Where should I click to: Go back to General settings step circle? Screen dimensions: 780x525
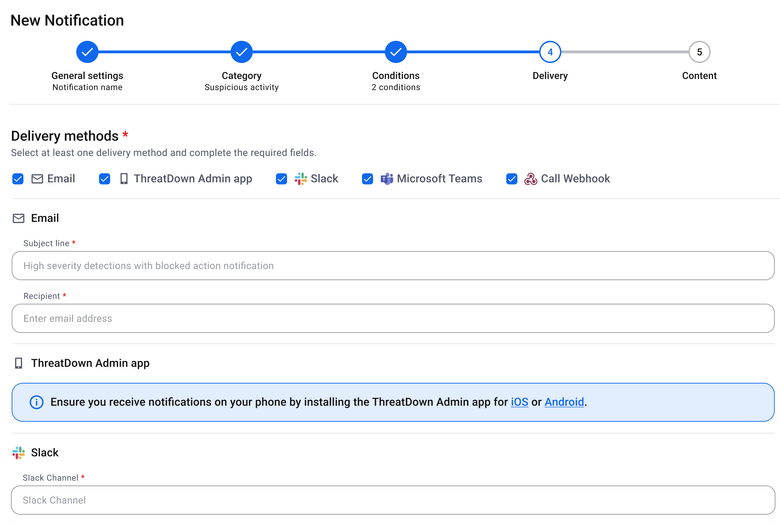click(87, 52)
